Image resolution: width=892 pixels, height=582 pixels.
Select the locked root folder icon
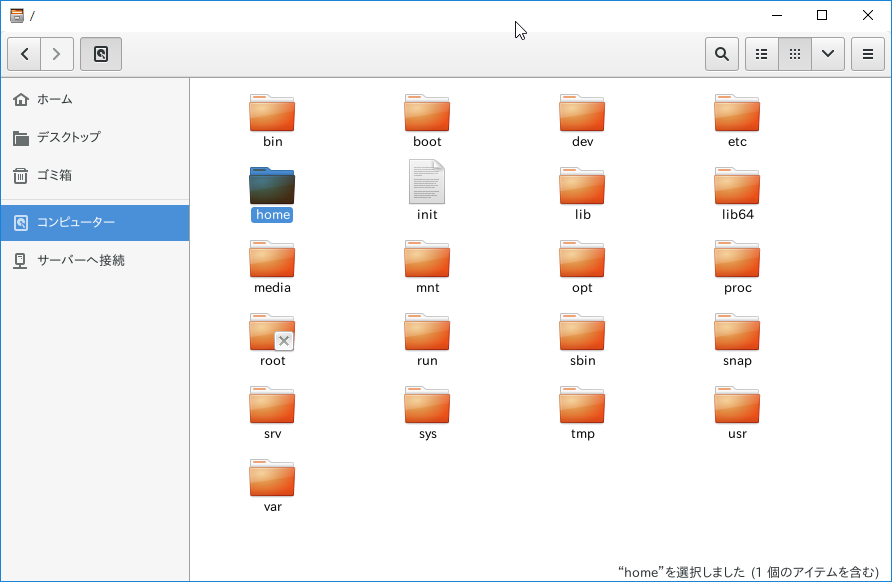tap(272, 332)
